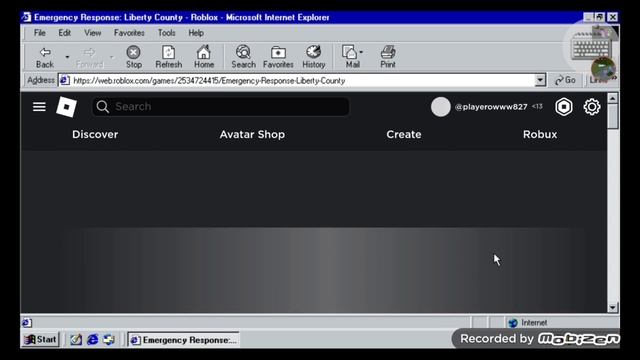Open the Roblox hamburger menu
Image resolution: width=640 pixels, height=360 pixels.
(x=39, y=107)
